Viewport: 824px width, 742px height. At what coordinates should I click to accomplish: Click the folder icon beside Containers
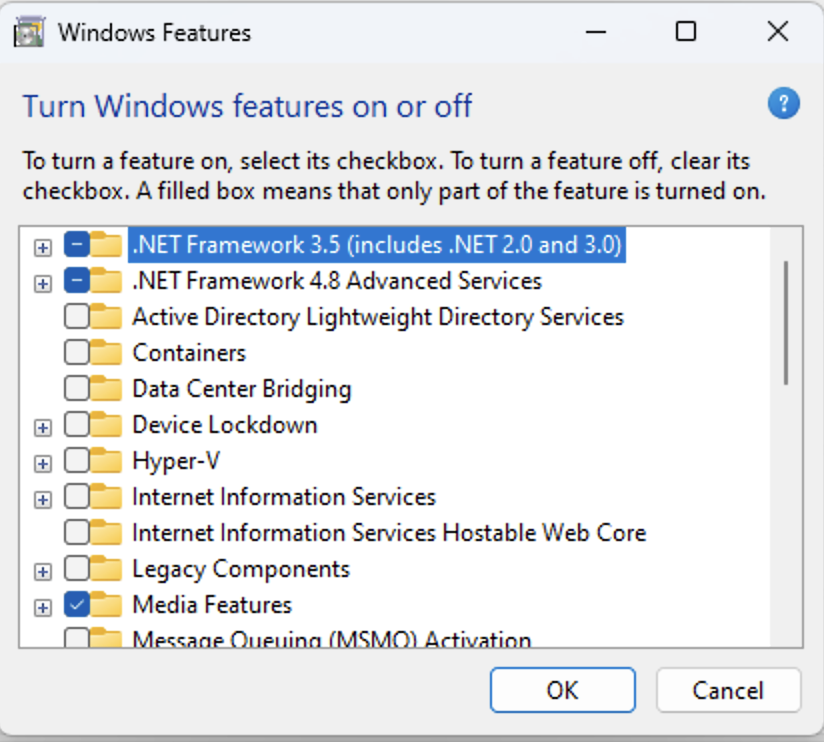point(106,352)
